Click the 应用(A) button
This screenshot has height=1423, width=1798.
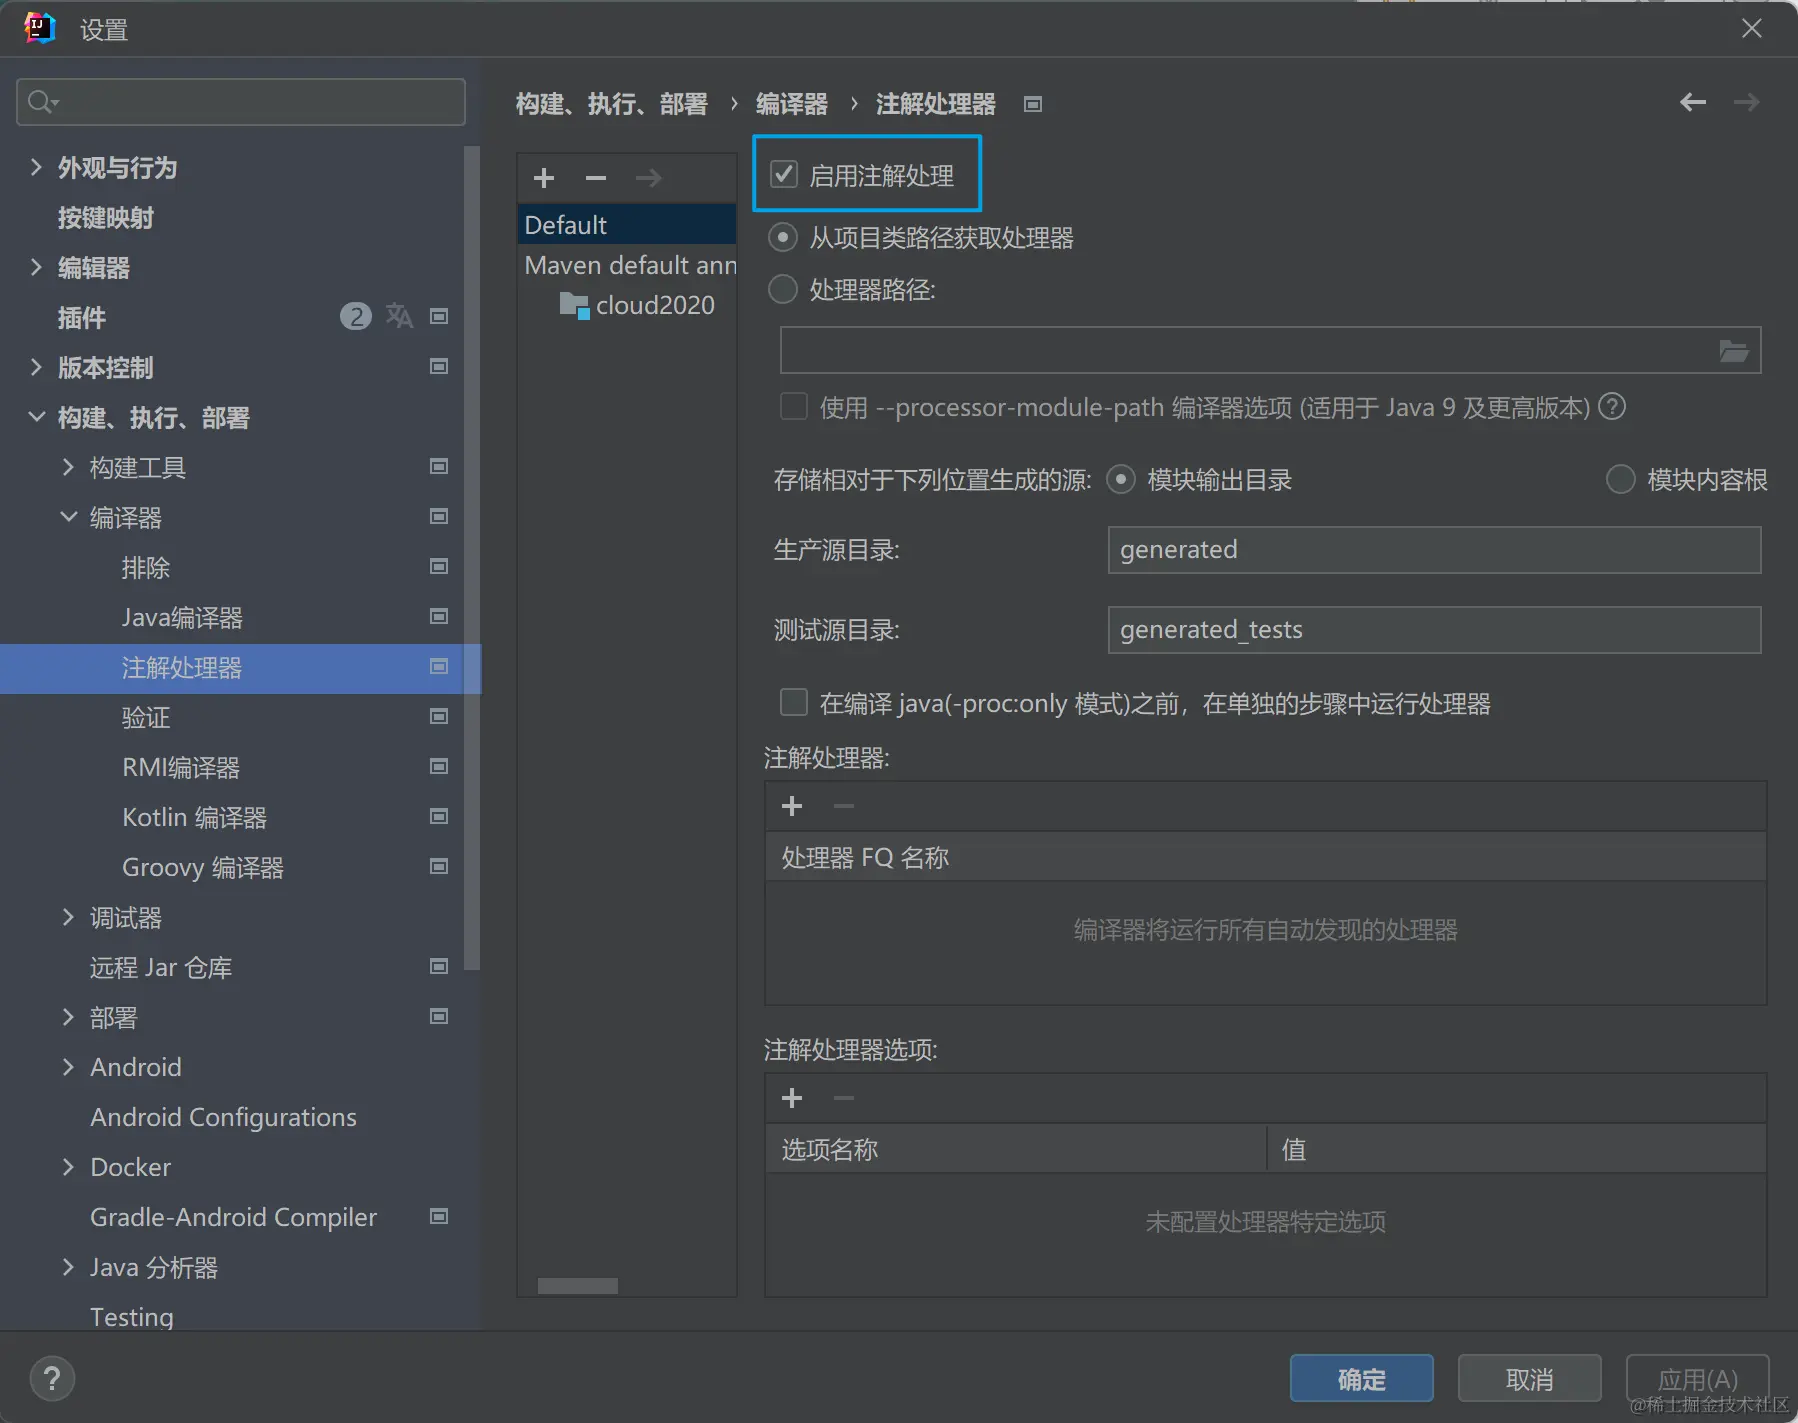[1698, 1379]
